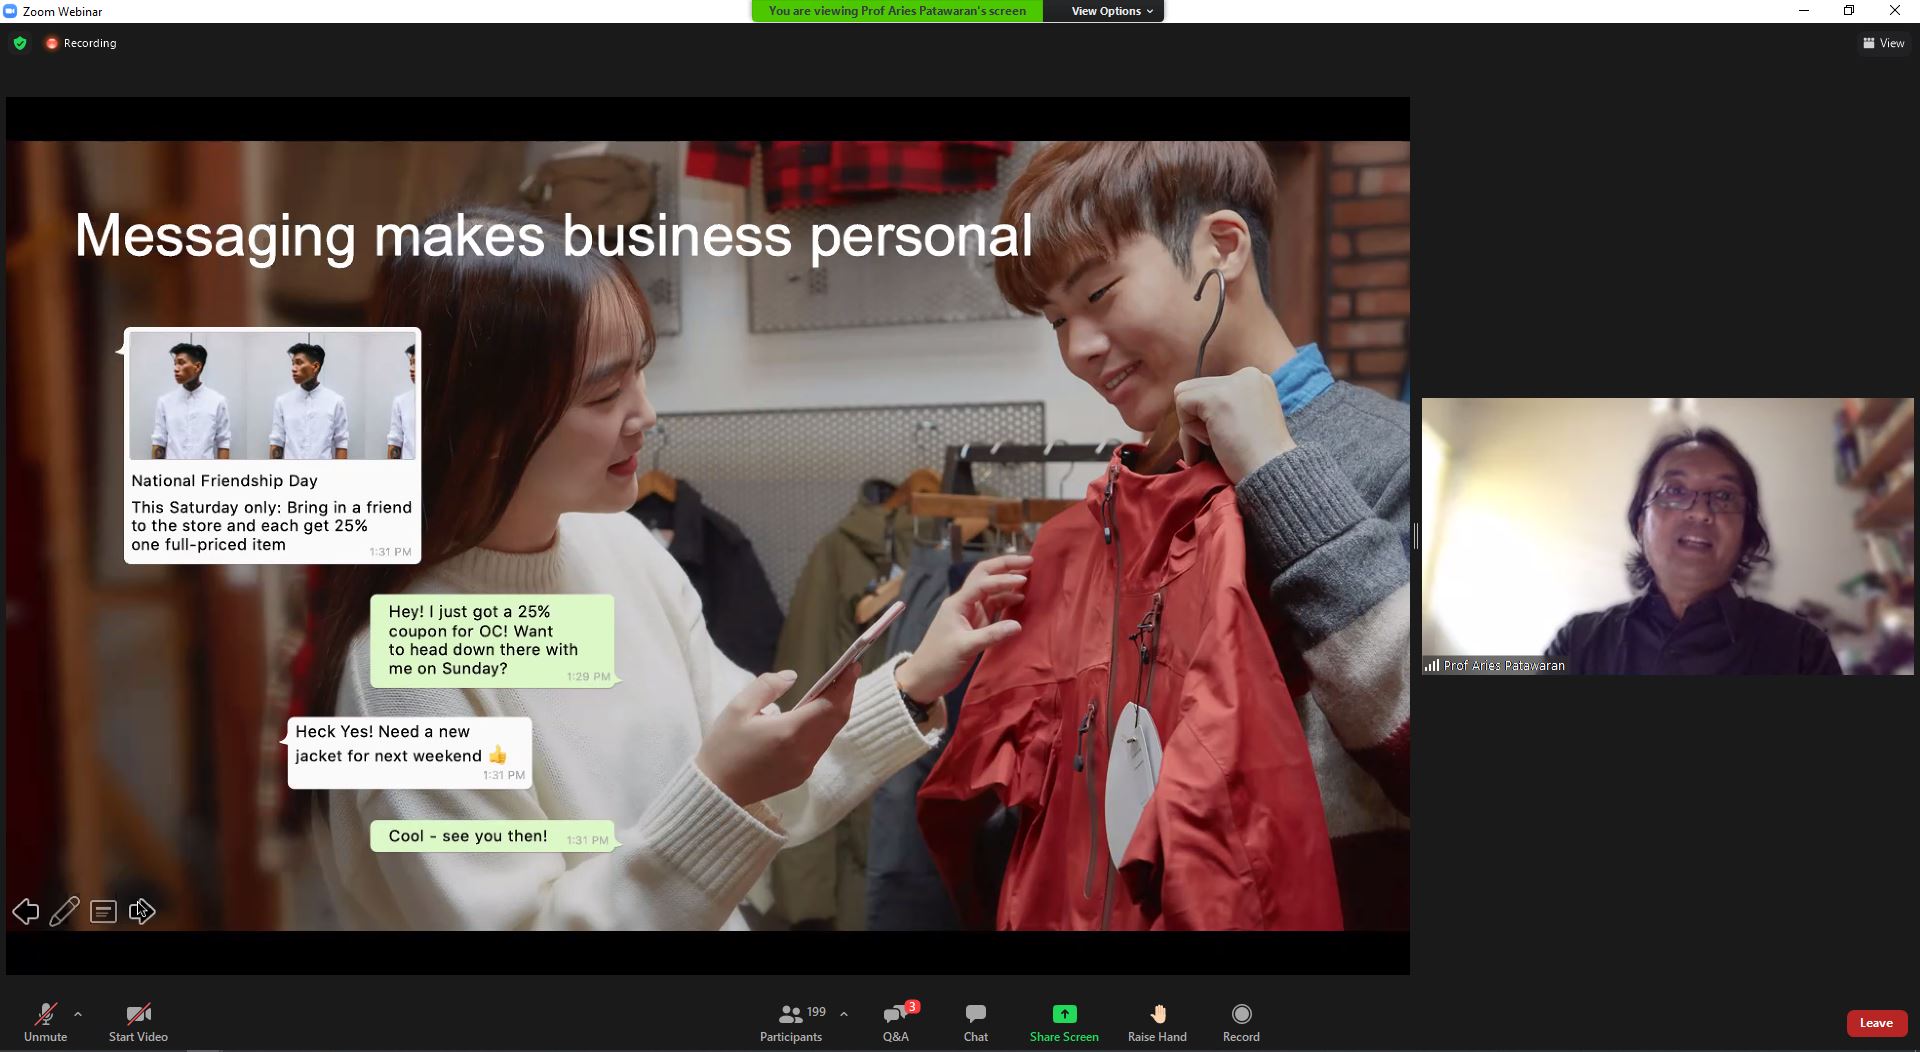Click the green encryption shield icon
This screenshot has width=1920, height=1052.
[x=20, y=43]
